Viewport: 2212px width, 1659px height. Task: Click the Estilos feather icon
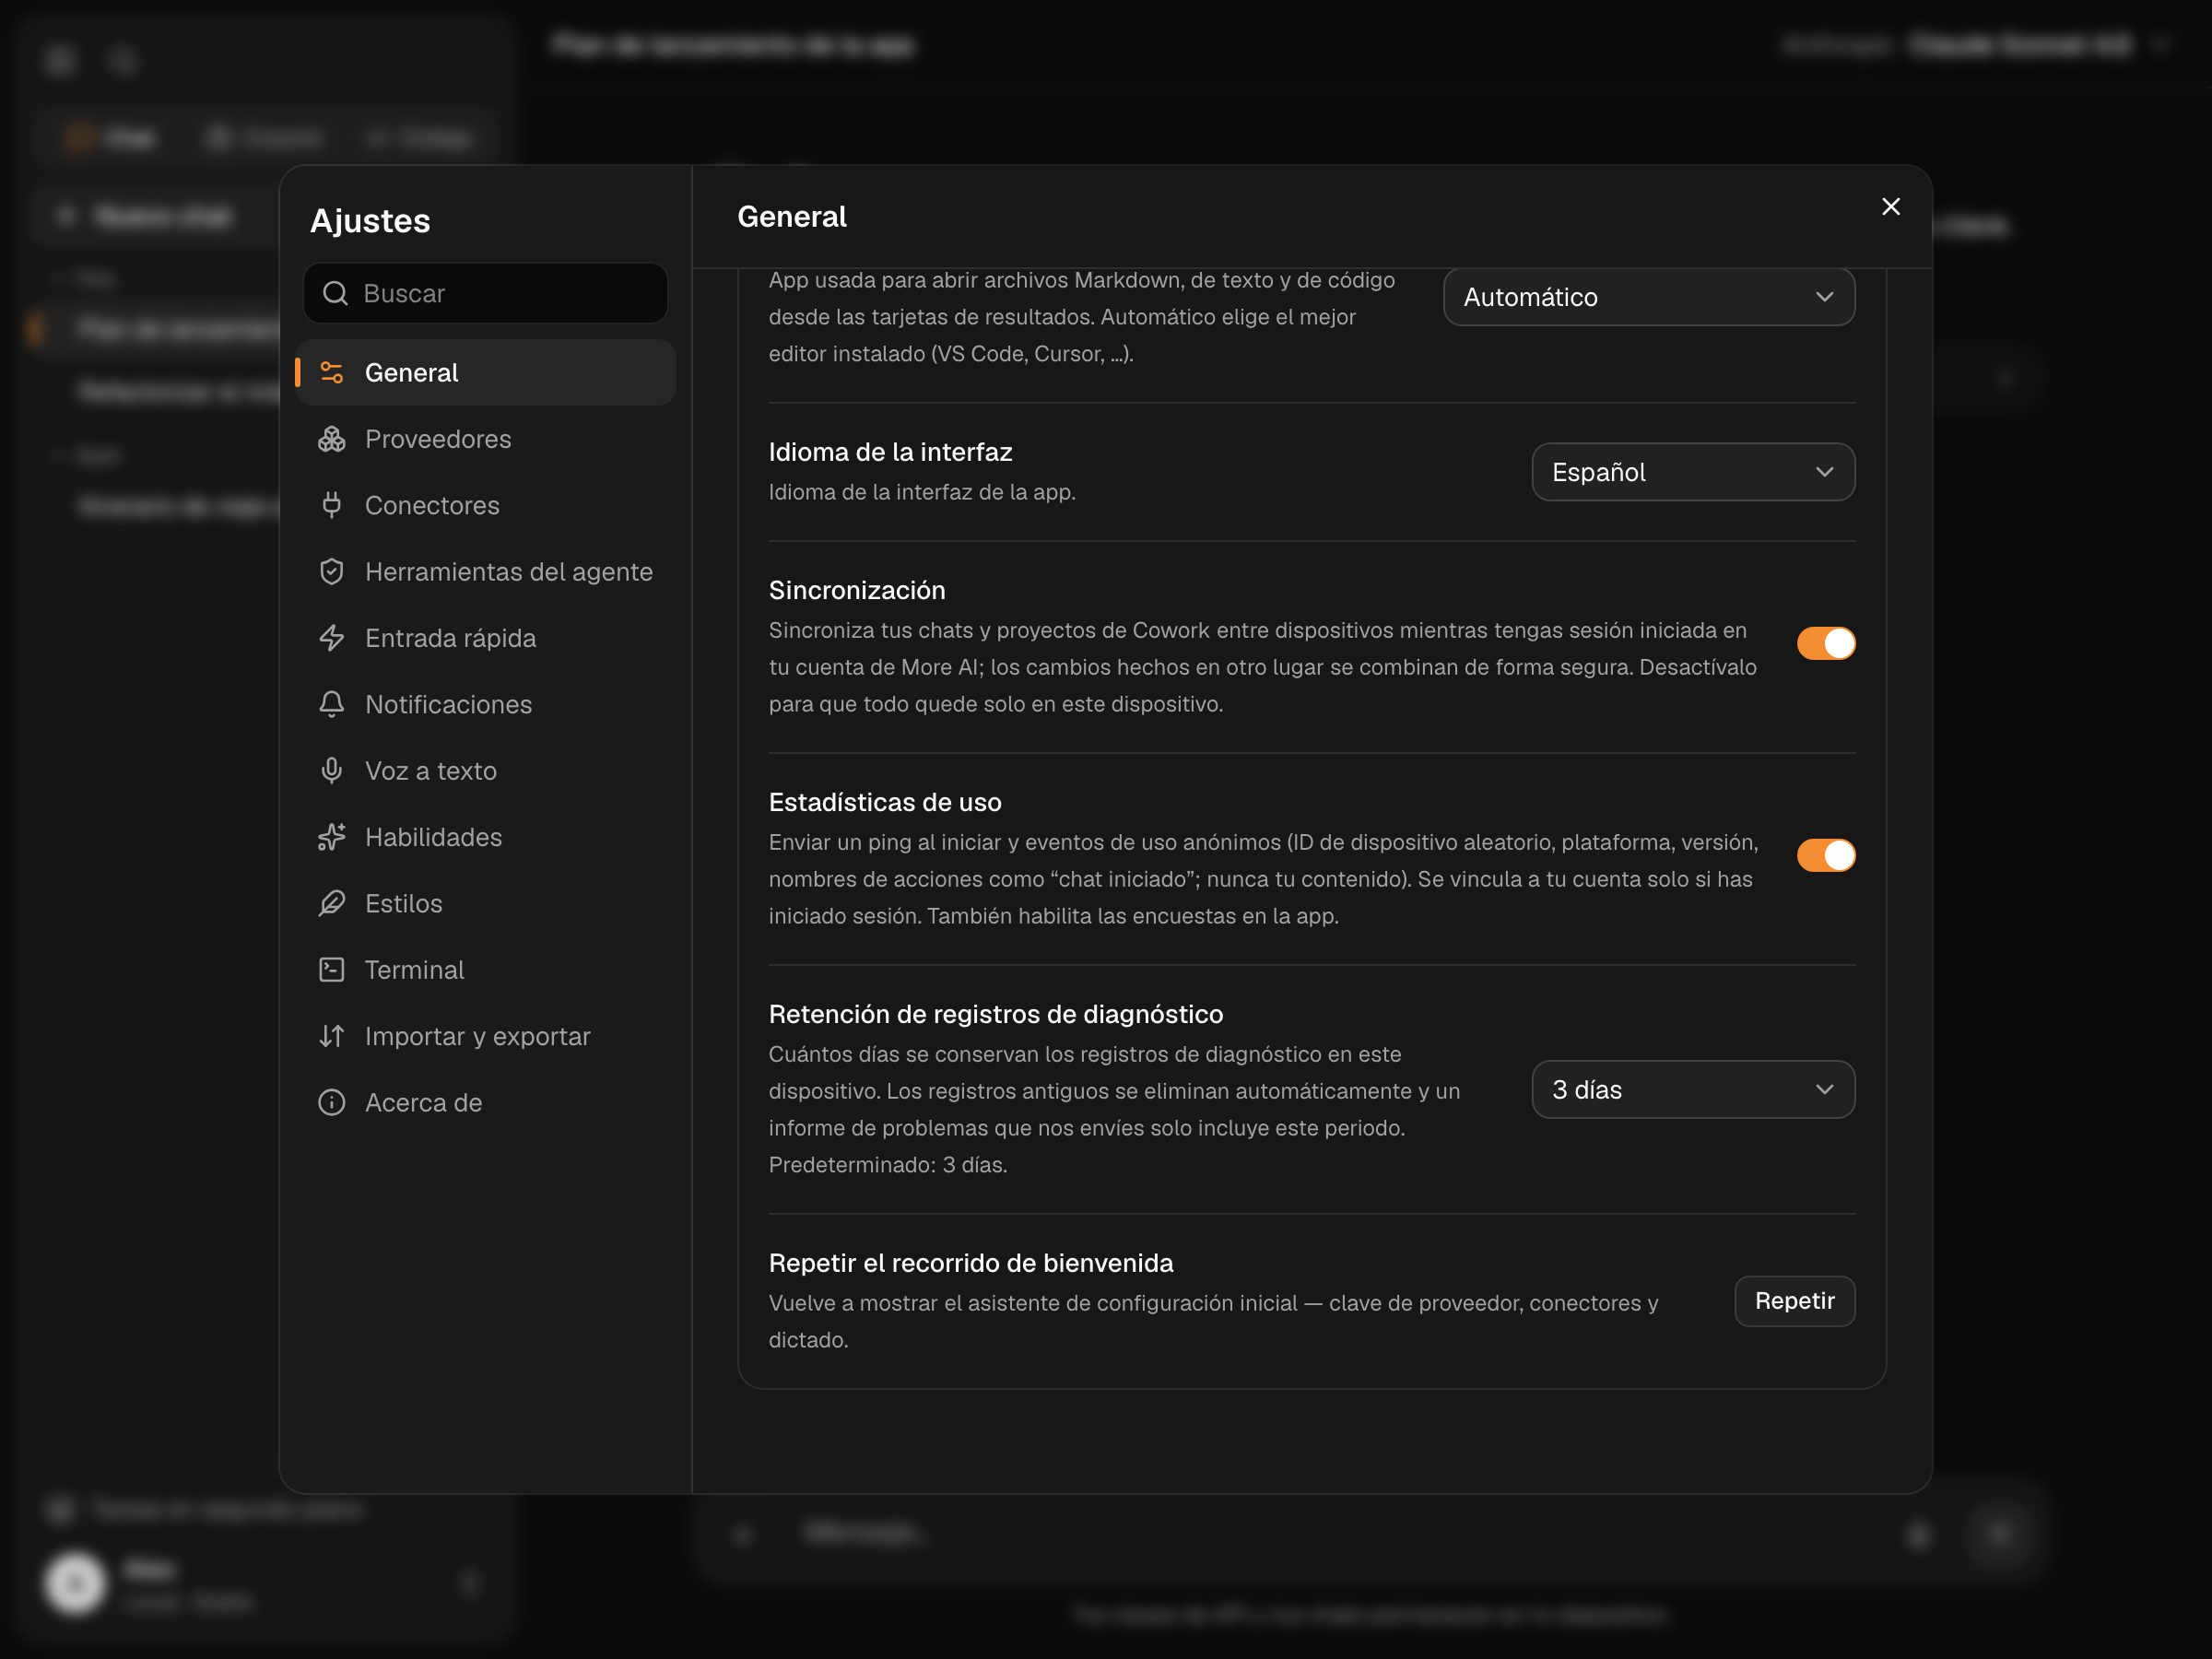[x=331, y=903]
